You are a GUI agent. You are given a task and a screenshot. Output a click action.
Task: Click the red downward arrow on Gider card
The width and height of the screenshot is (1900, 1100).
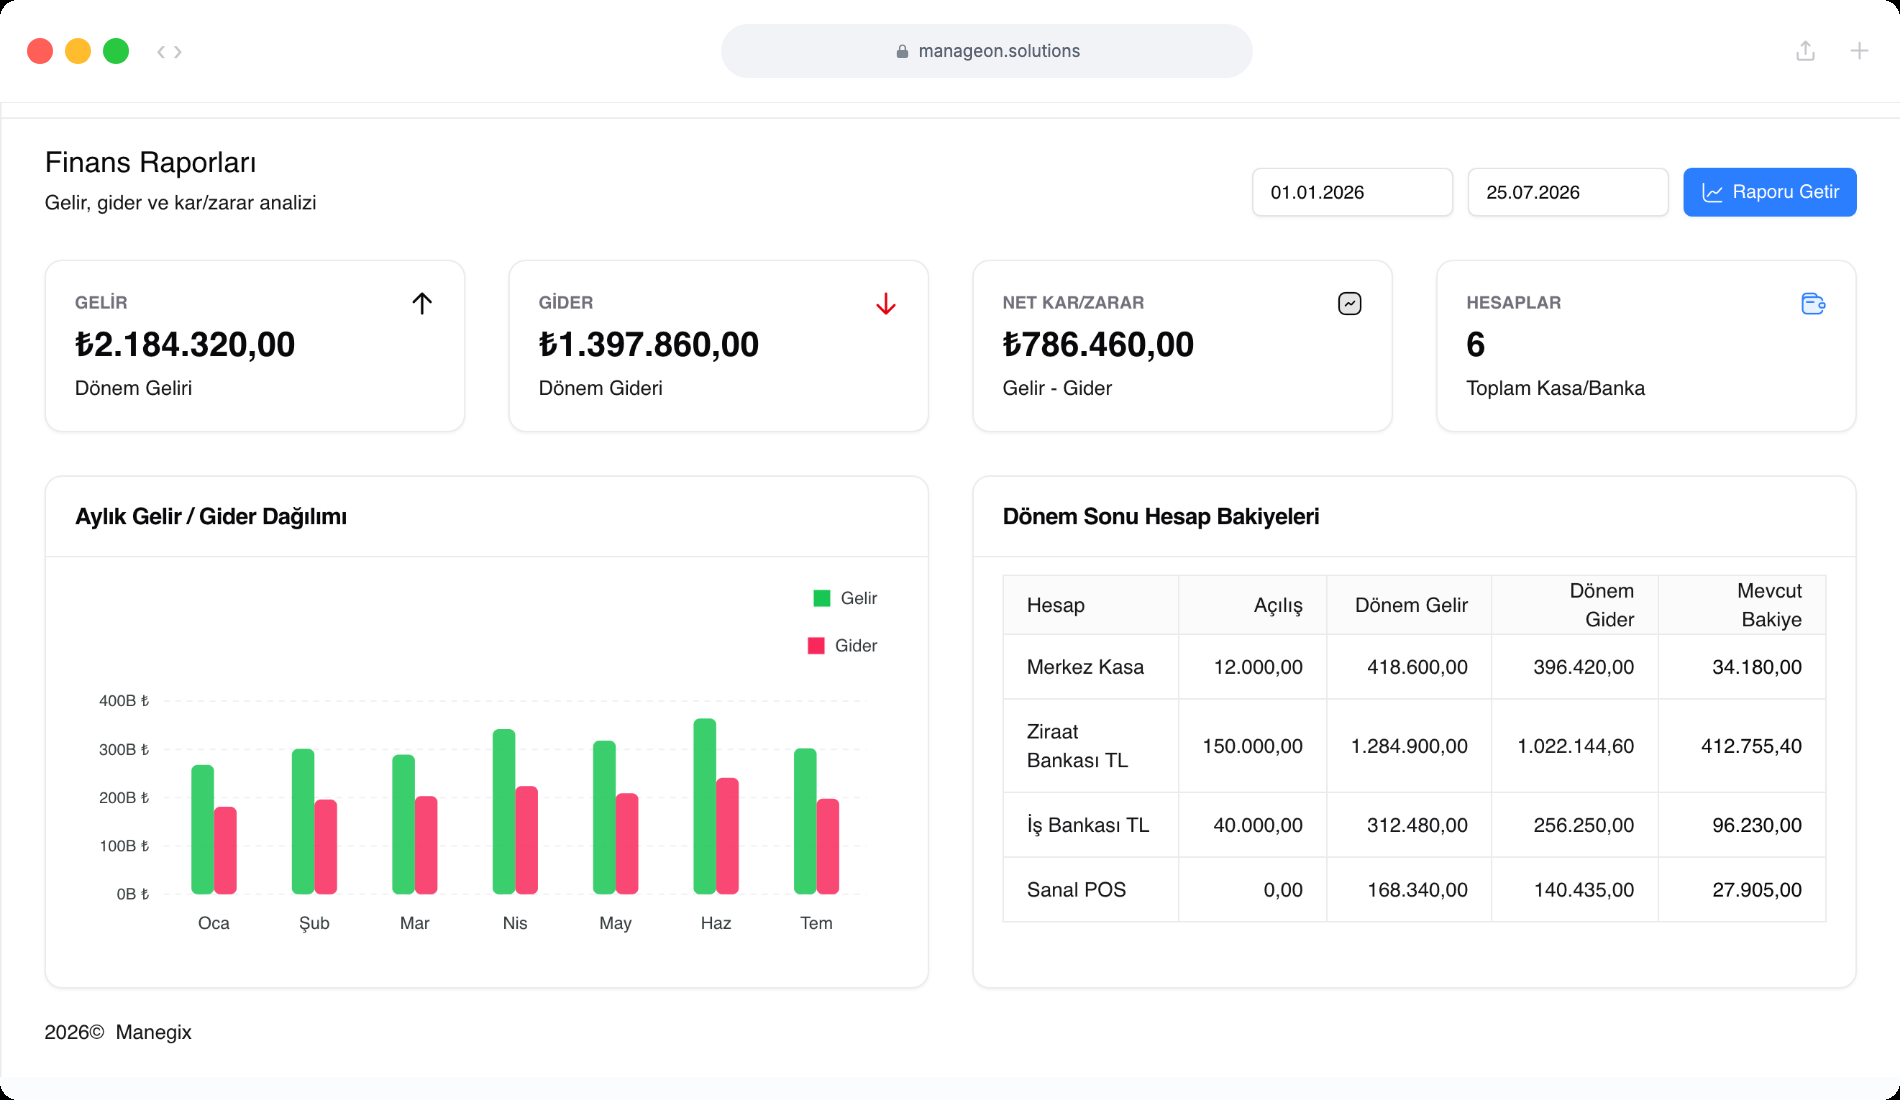coord(886,304)
